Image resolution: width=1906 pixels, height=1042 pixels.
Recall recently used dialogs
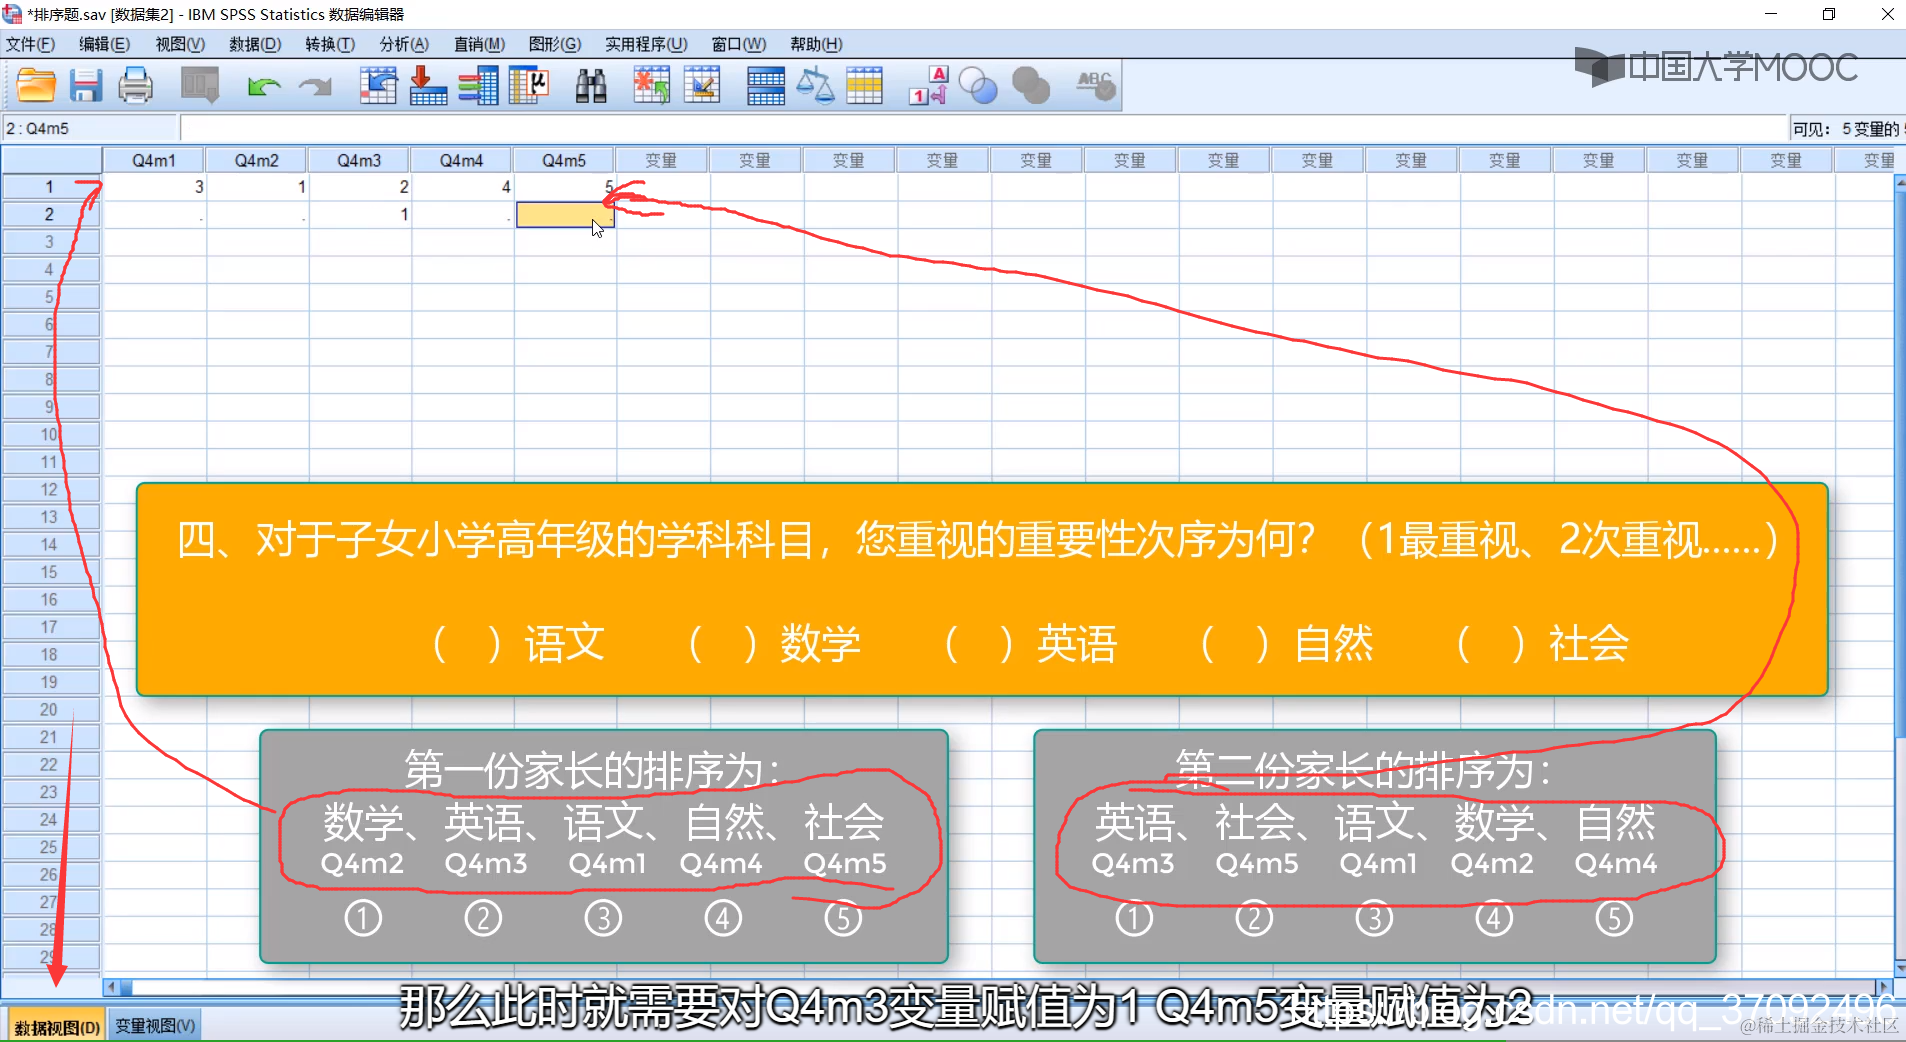pyautogui.click(x=200, y=85)
